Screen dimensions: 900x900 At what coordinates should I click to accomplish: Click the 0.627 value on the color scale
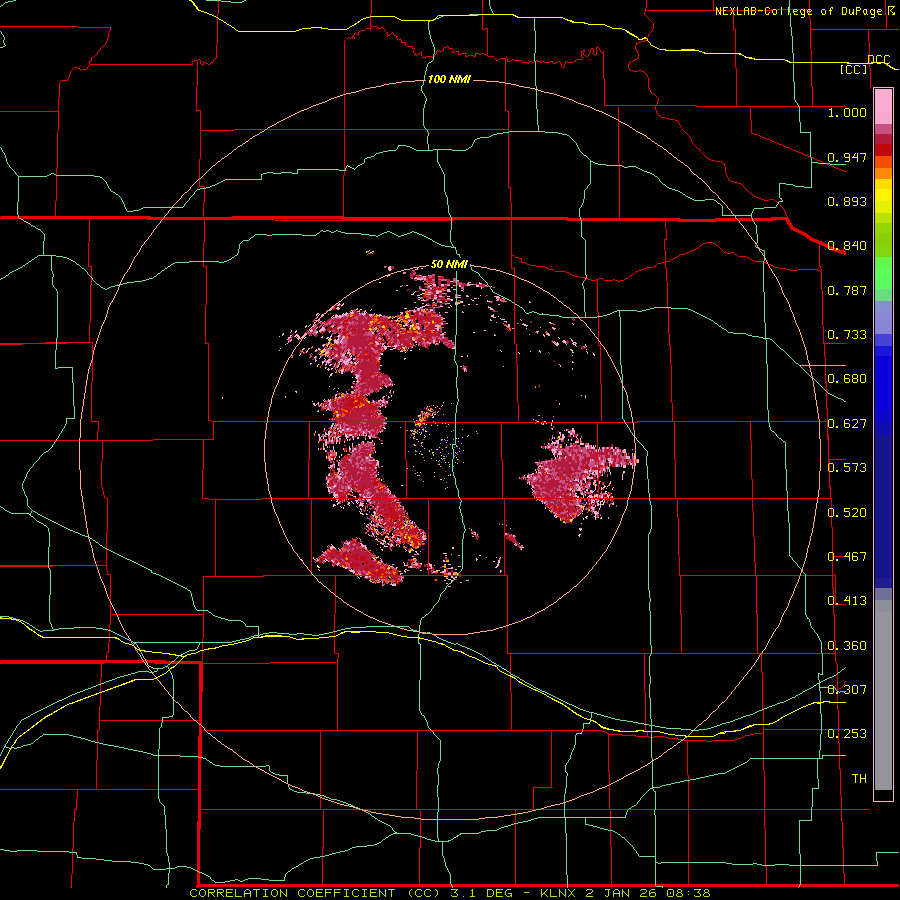coord(847,423)
